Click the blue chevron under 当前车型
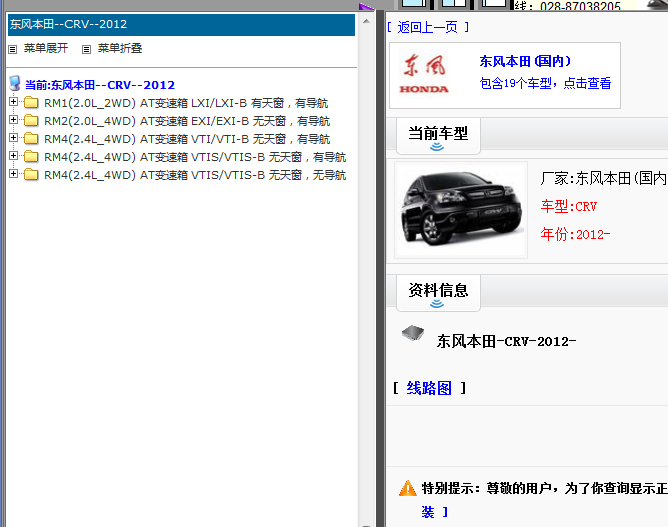 (437, 147)
